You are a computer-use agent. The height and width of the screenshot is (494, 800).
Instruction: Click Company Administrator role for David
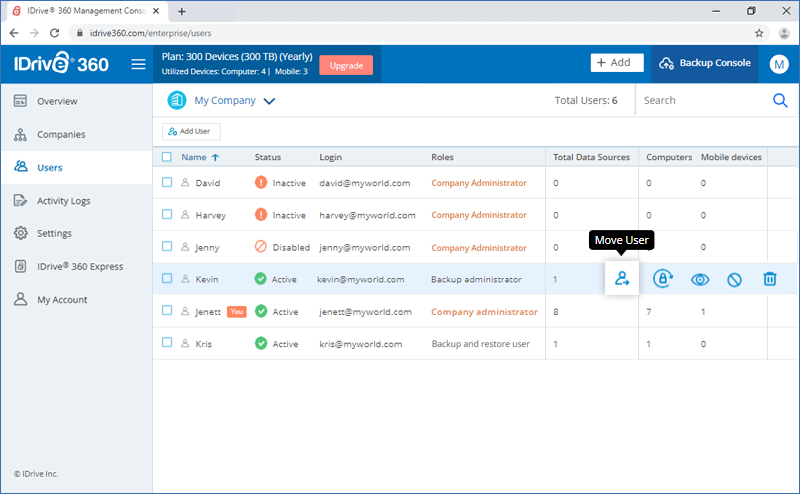tap(479, 183)
